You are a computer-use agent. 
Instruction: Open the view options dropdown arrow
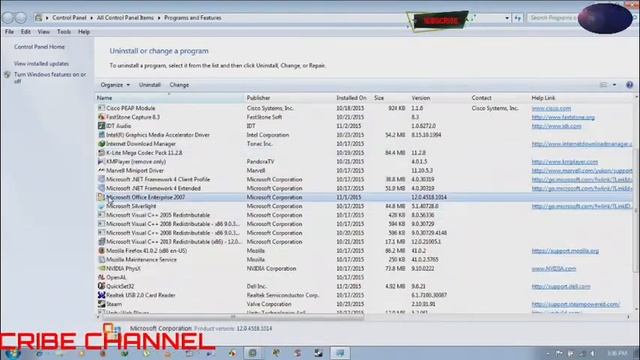614,85
